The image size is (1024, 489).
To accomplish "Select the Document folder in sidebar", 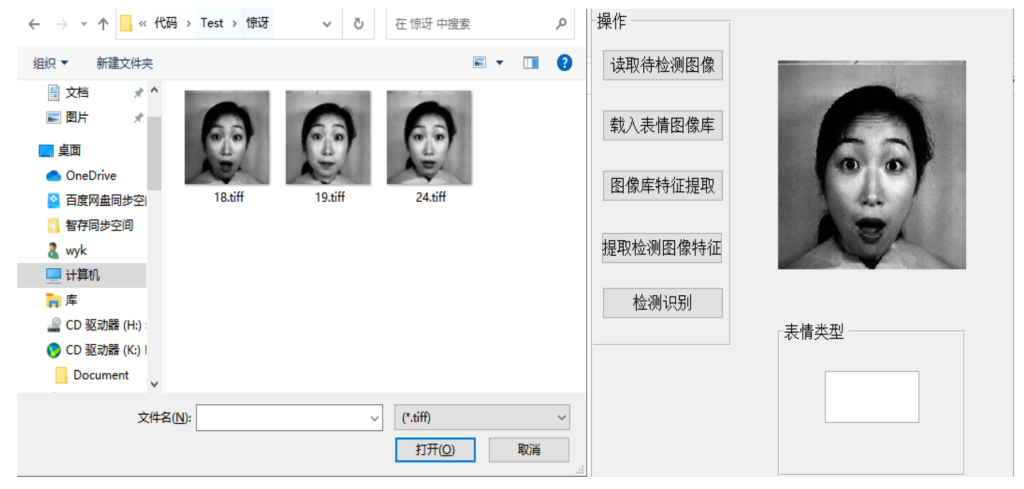I will pyautogui.click(x=92, y=375).
